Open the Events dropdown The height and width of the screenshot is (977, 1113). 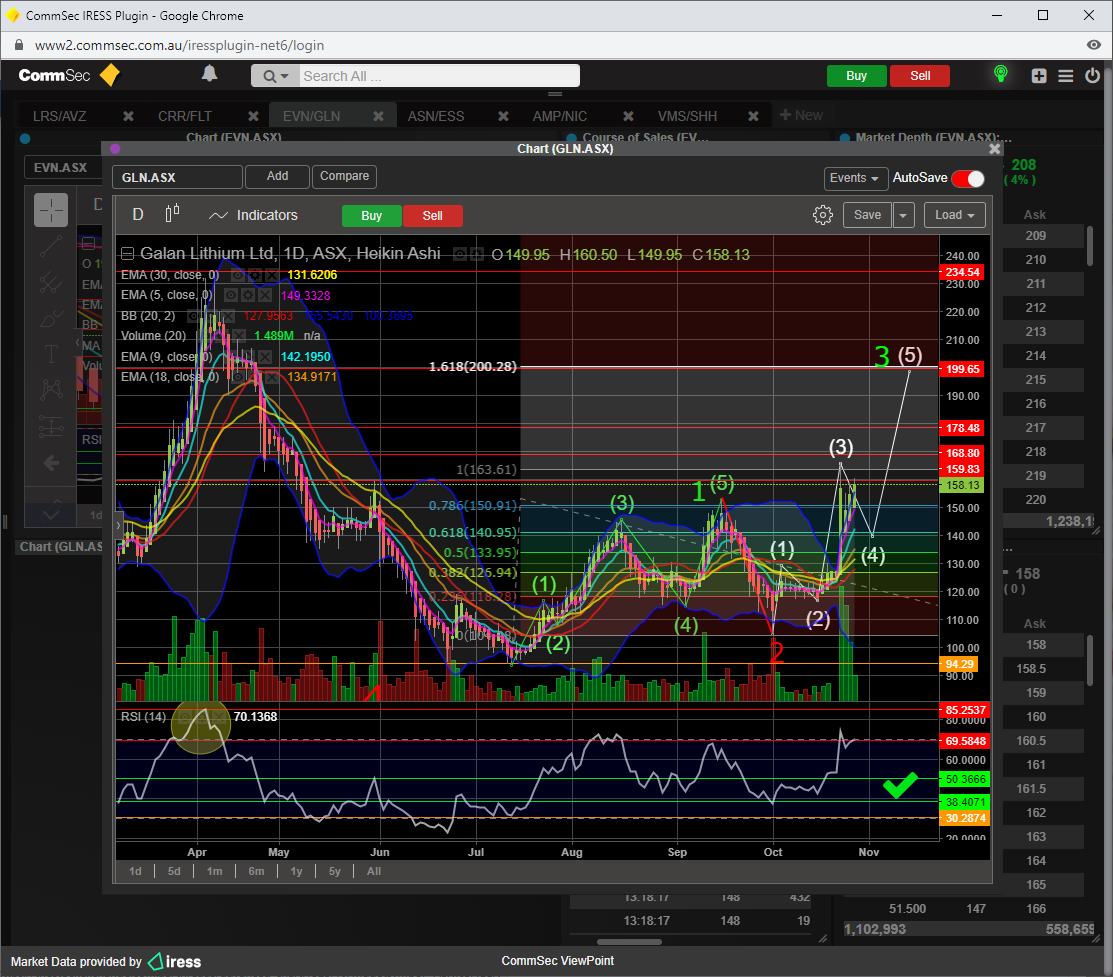855,178
